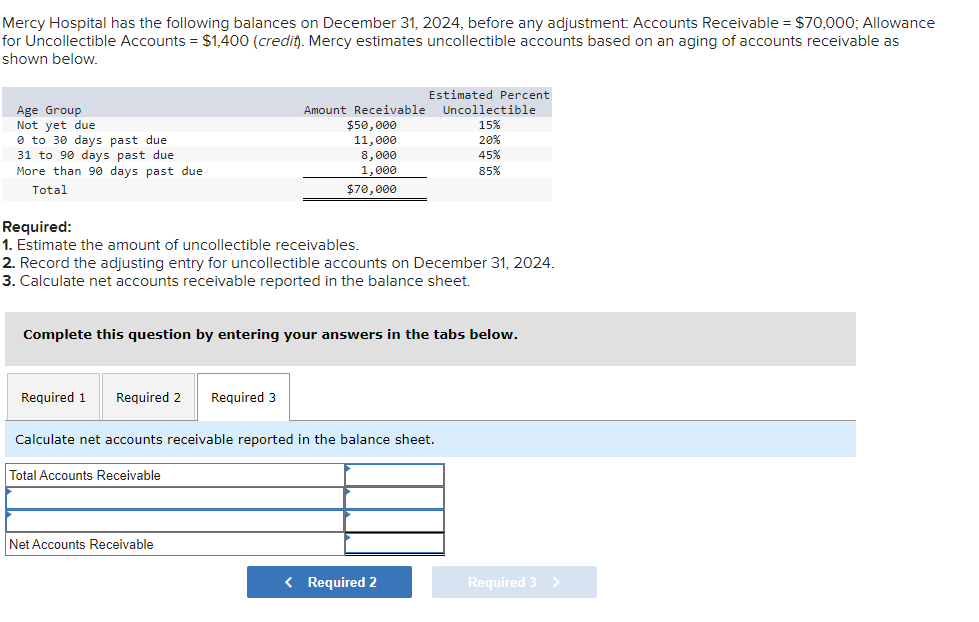Click the blue triangle in the Net Accounts Receivable amount cell
Viewport: 979px width, 622px height.
pos(349,538)
